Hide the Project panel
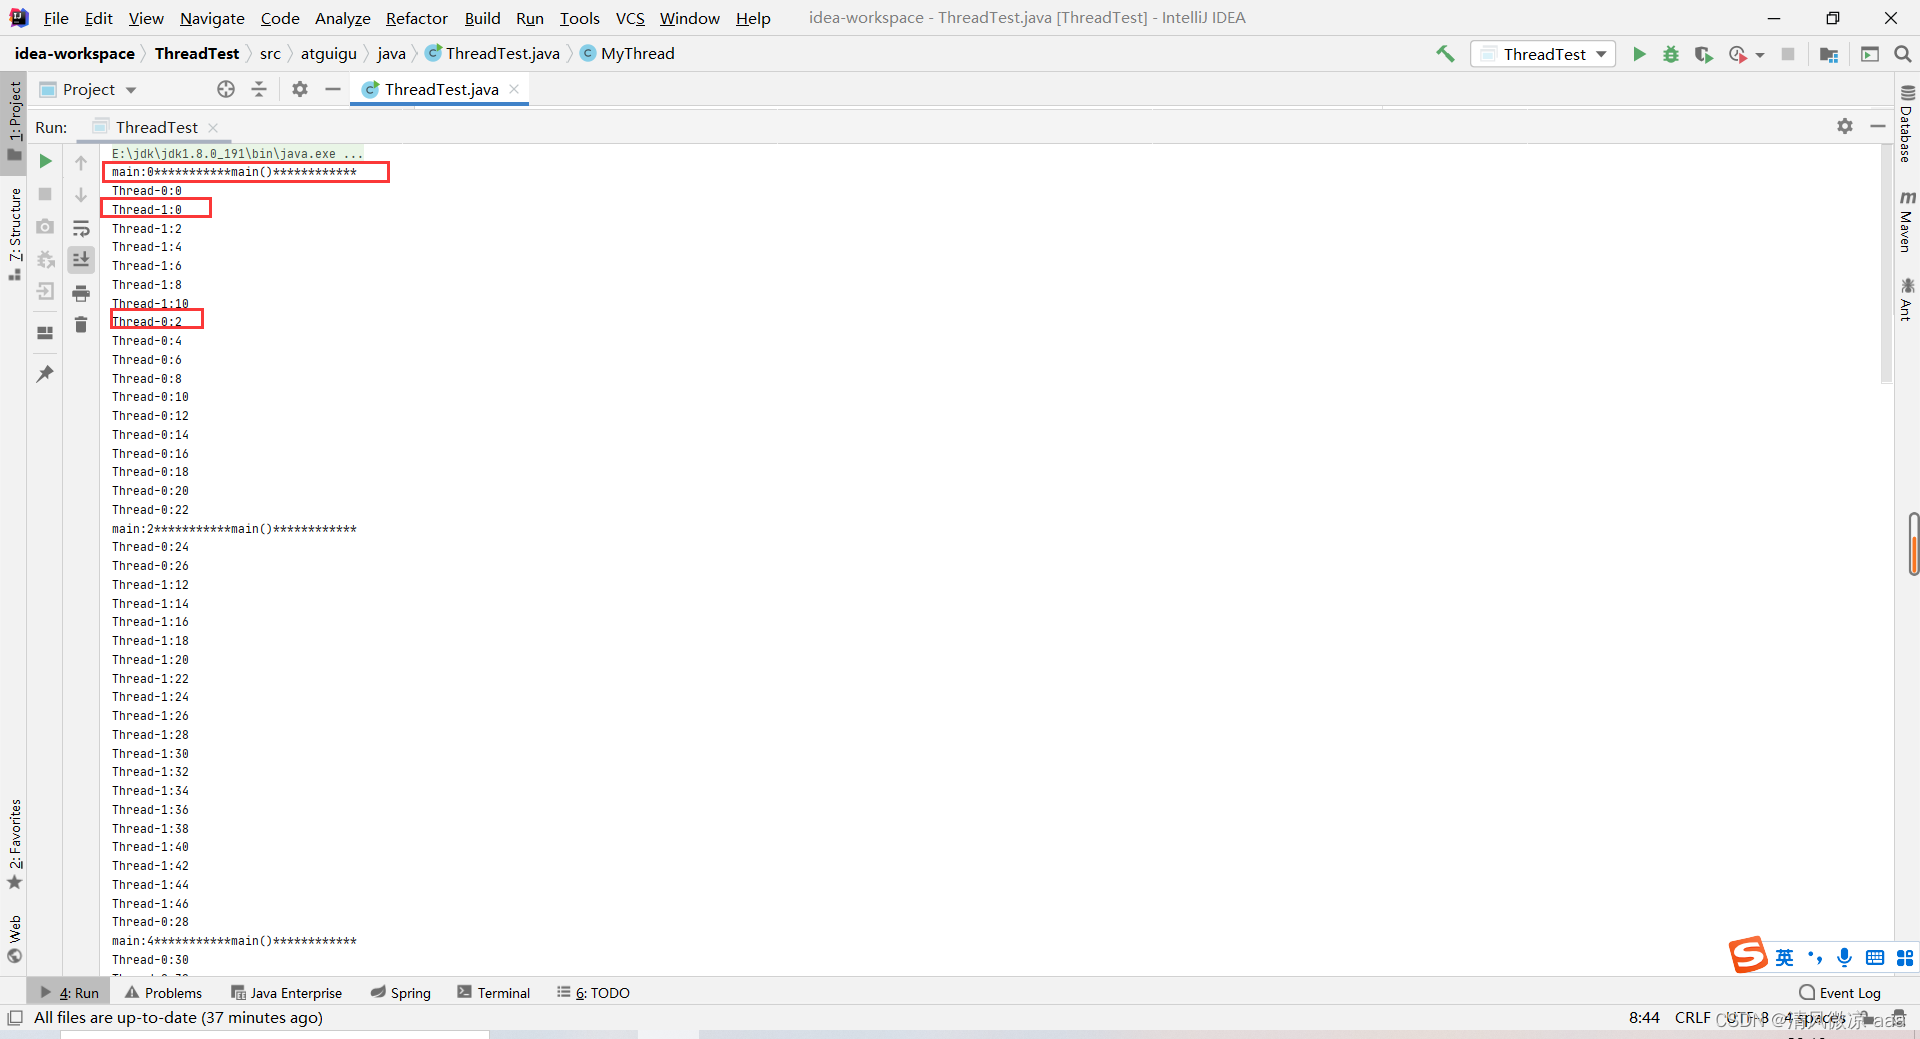The height and width of the screenshot is (1039, 1920). click(333, 89)
